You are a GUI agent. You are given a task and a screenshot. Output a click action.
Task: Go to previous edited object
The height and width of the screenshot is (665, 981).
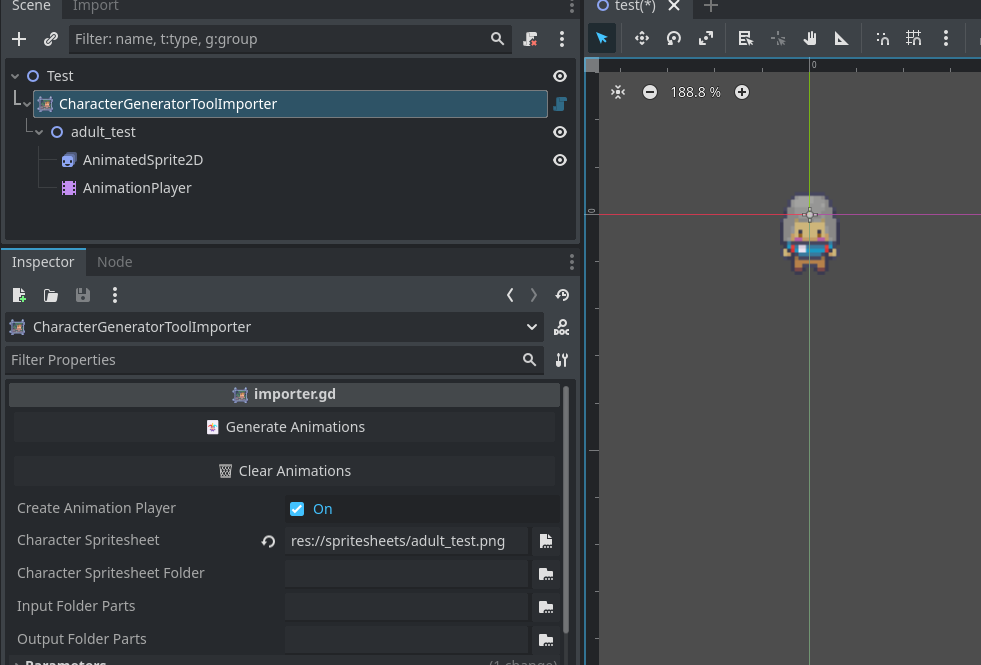[510, 295]
